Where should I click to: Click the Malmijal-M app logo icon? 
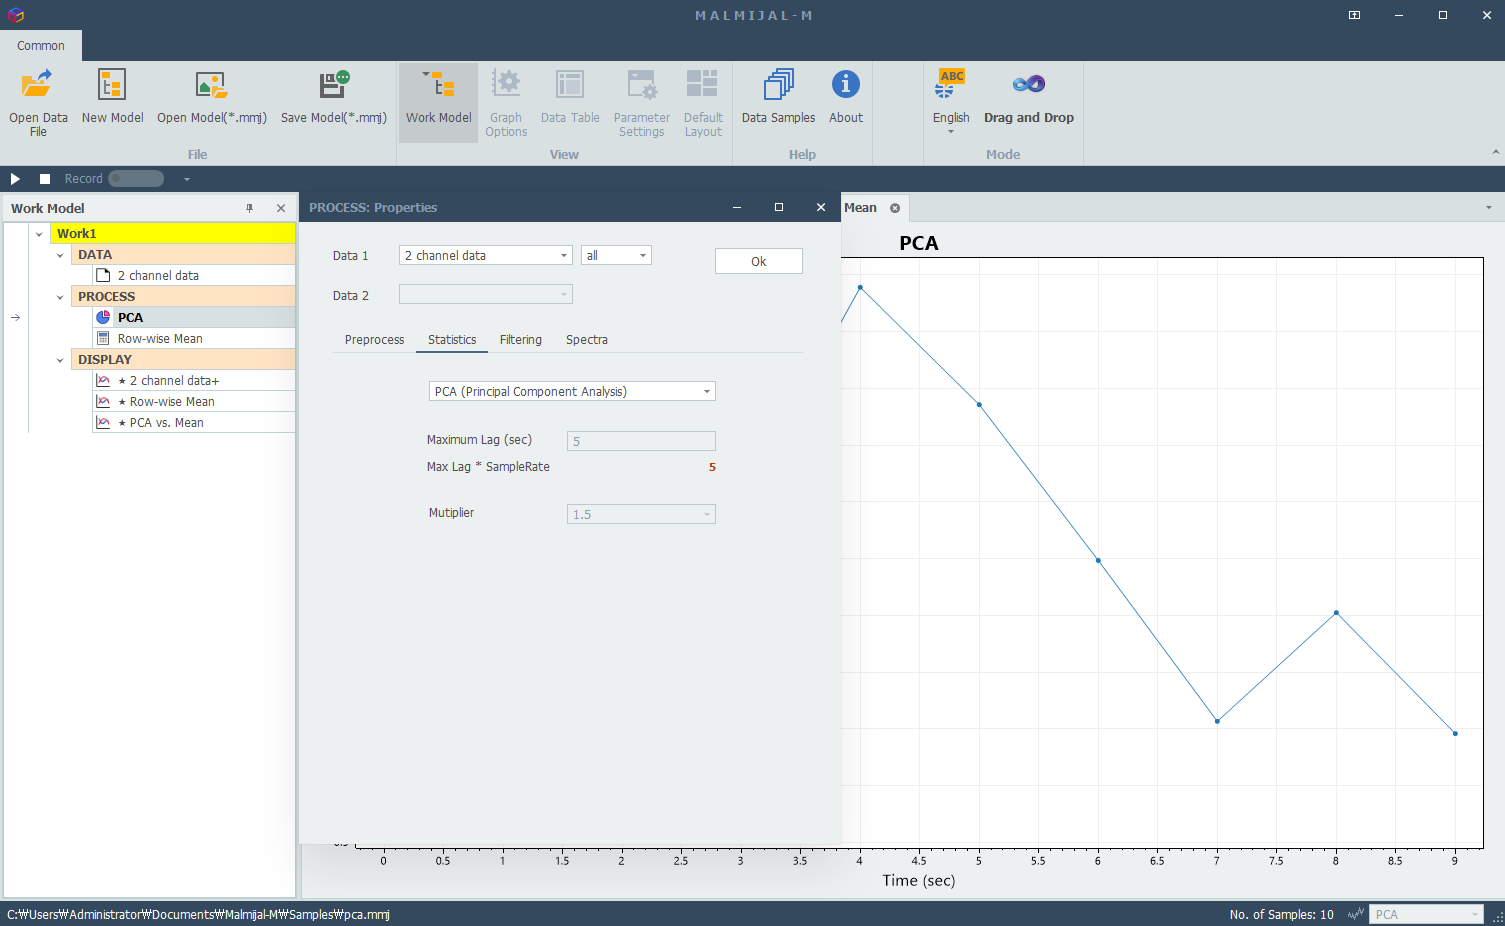(x=15, y=15)
